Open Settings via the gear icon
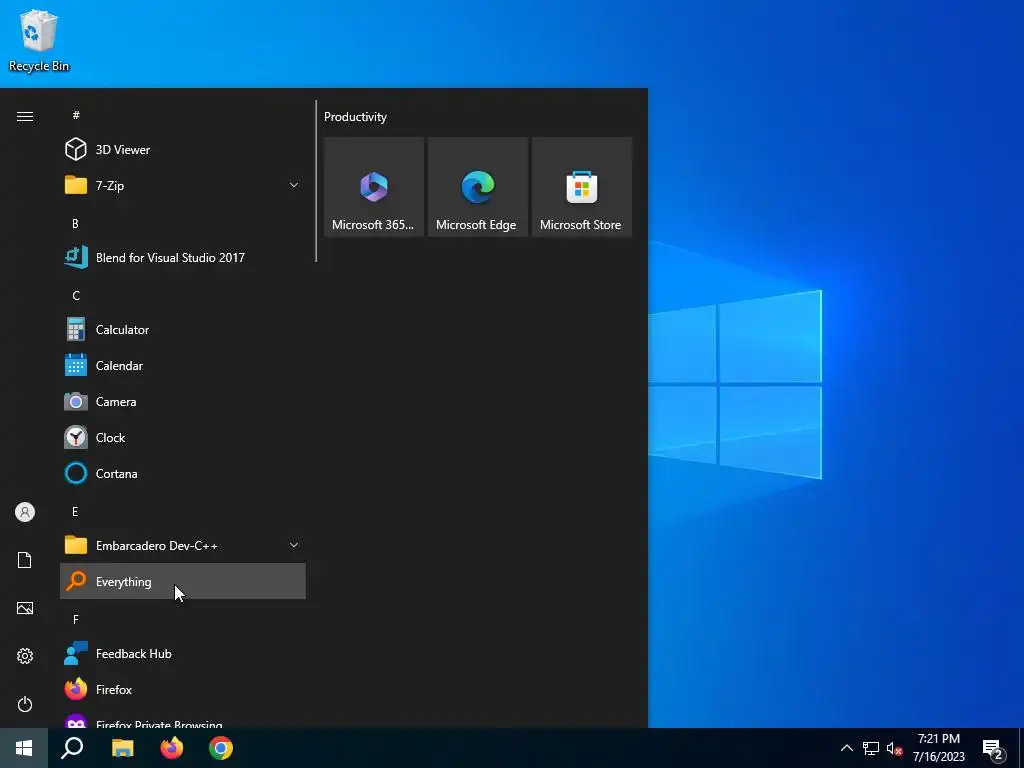Screen dimensions: 1024x768 click(x=25, y=656)
